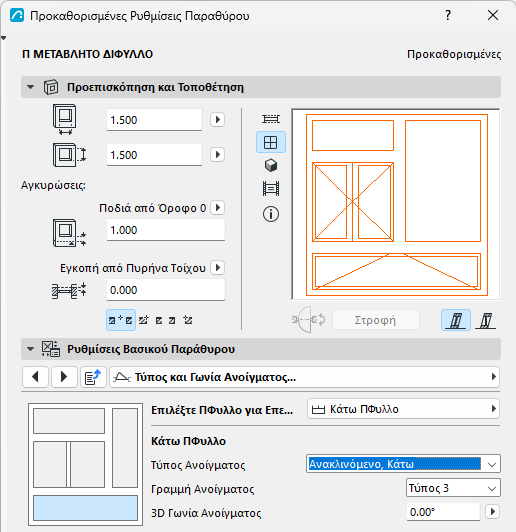Click the window width dimension icon
516x532 pixels.
(x=64, y=119)
